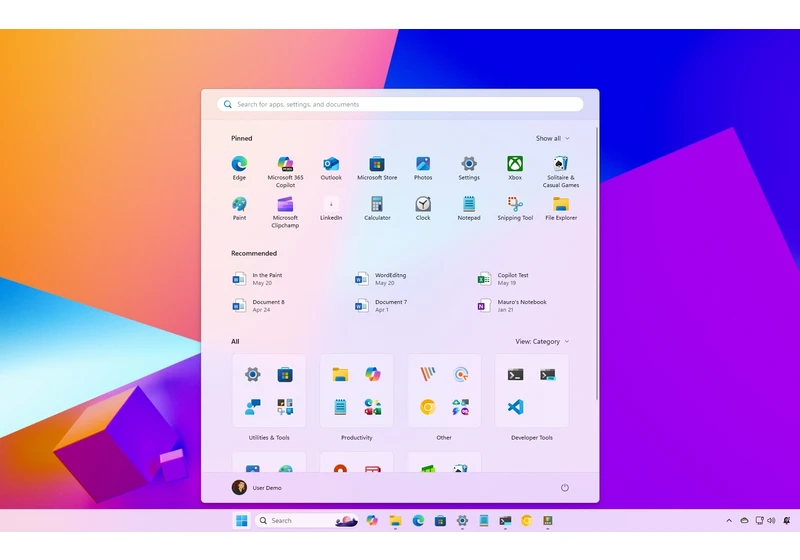Open File Explorer from the taskbar
The width and height of the screenshot is (800, 560).
[x=395, y=520]
